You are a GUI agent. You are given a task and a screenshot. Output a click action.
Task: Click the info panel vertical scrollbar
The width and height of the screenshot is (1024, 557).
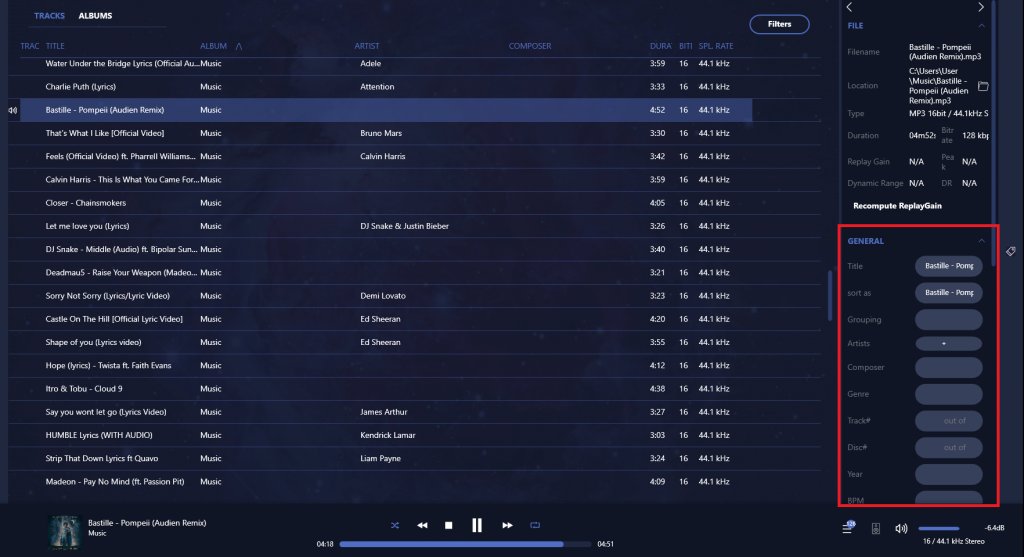[x=993, y=131]
